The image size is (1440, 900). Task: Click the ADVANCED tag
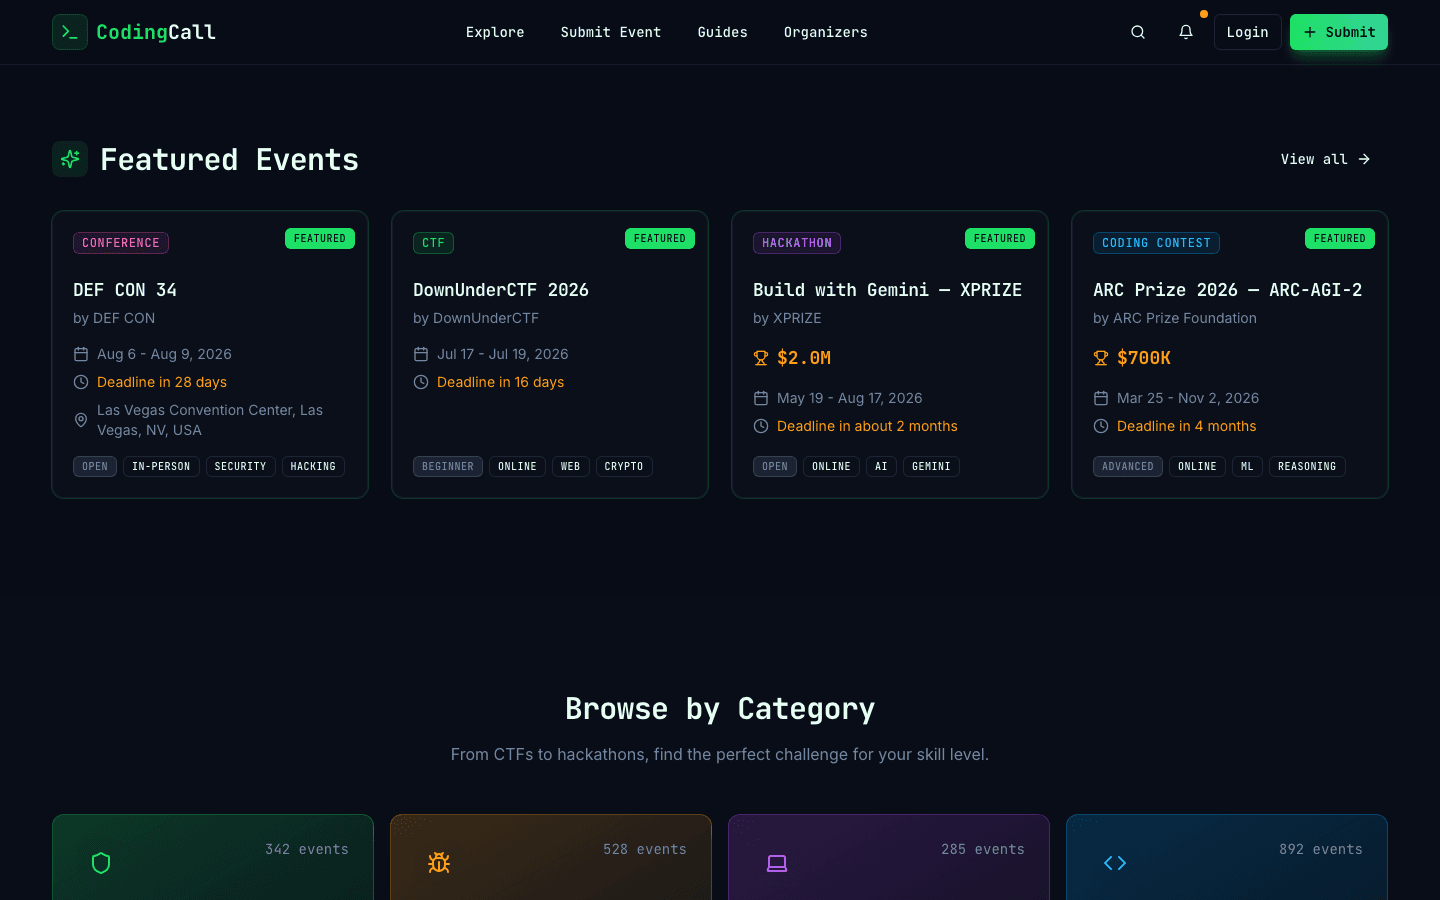coord(1128,467)
